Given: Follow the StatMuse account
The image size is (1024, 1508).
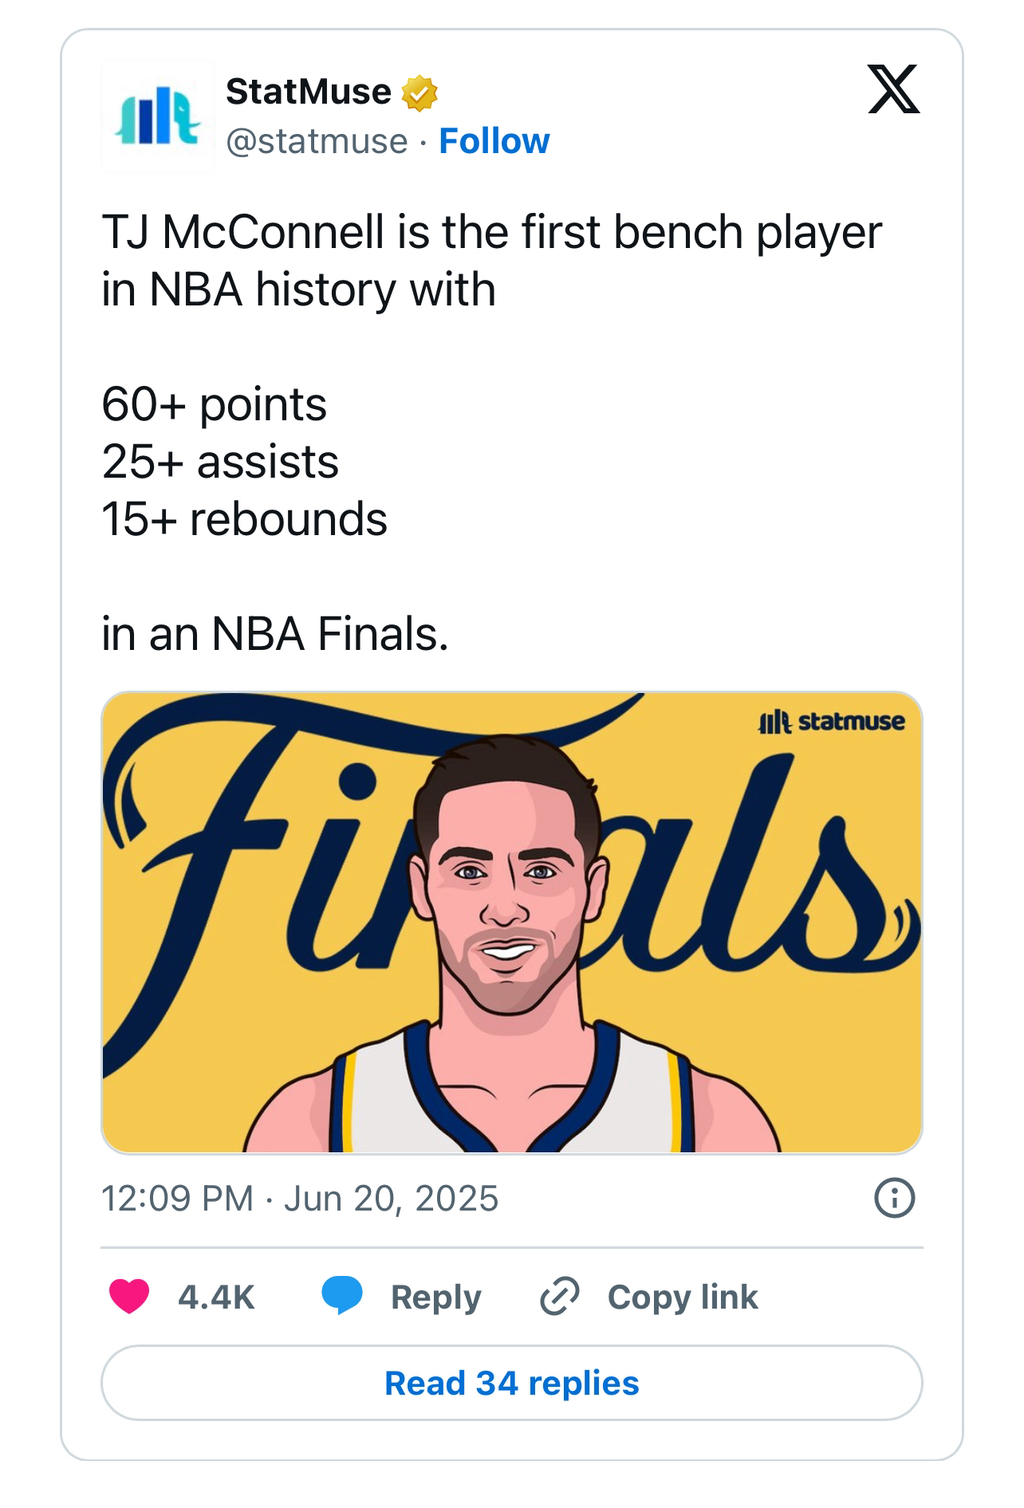Looking at the screenshot, I should click(x=494, y=141).
